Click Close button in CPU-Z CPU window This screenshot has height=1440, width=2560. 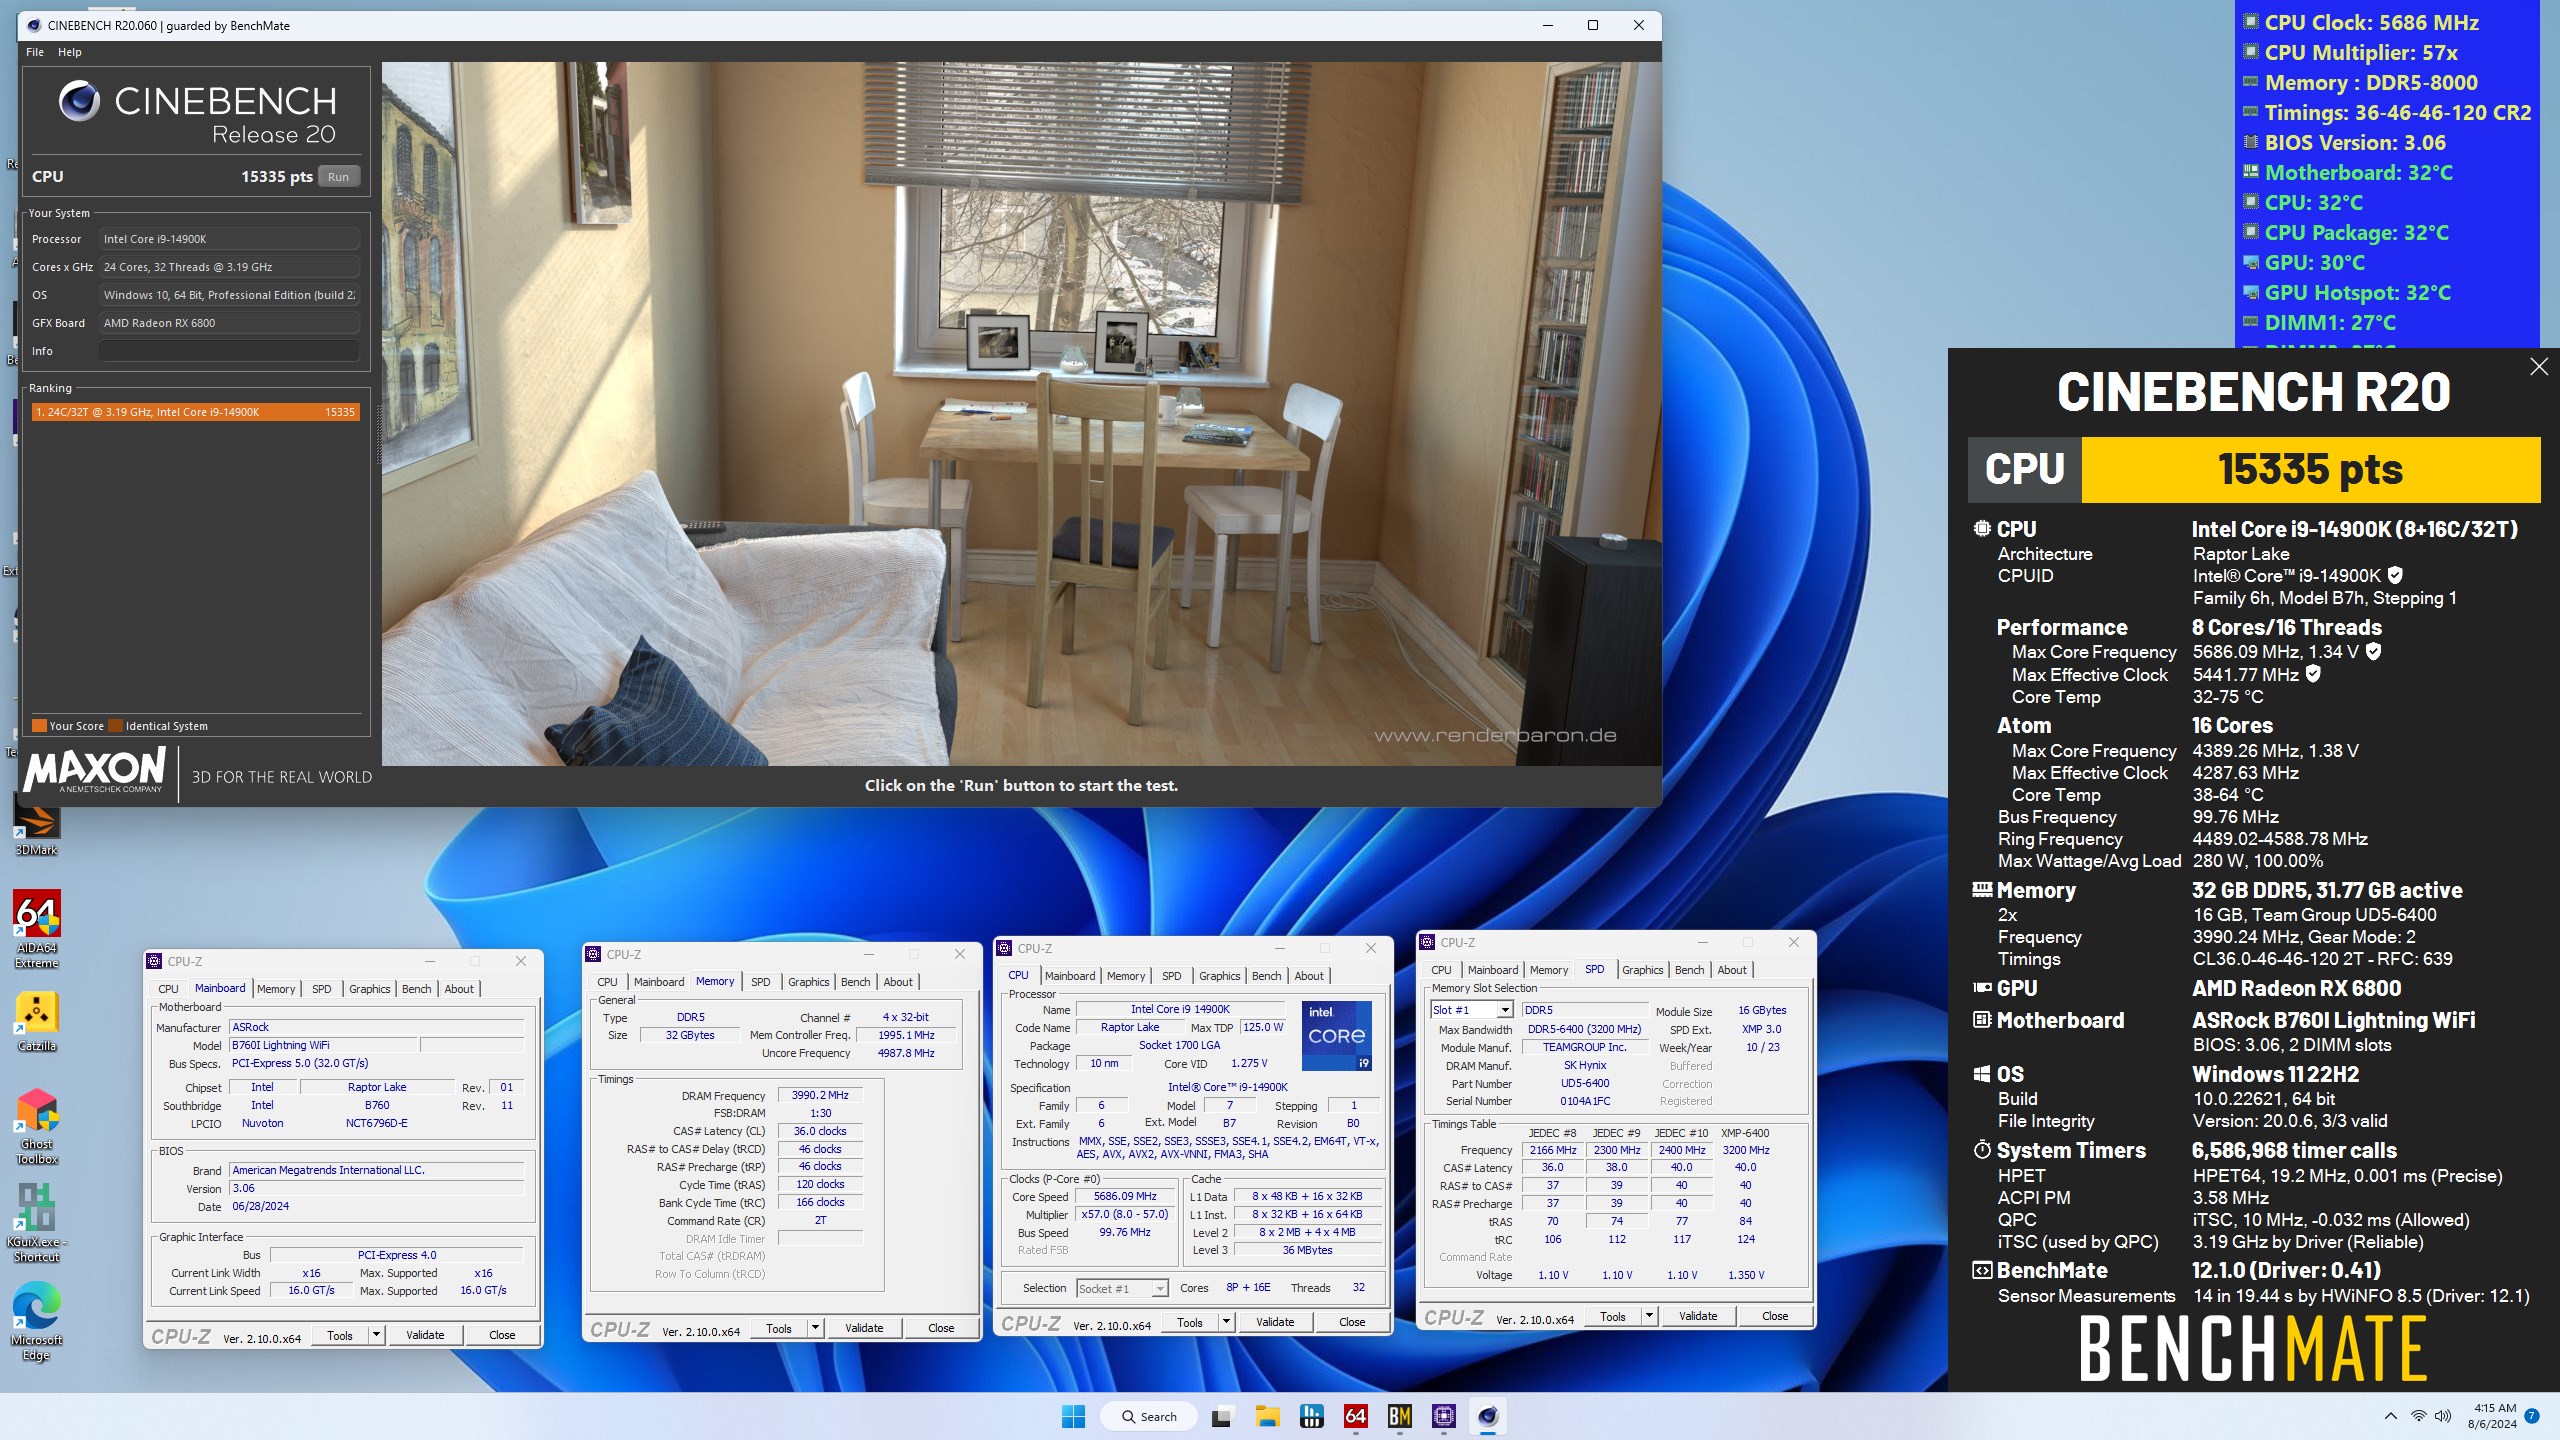(x=1352, y=1322)
